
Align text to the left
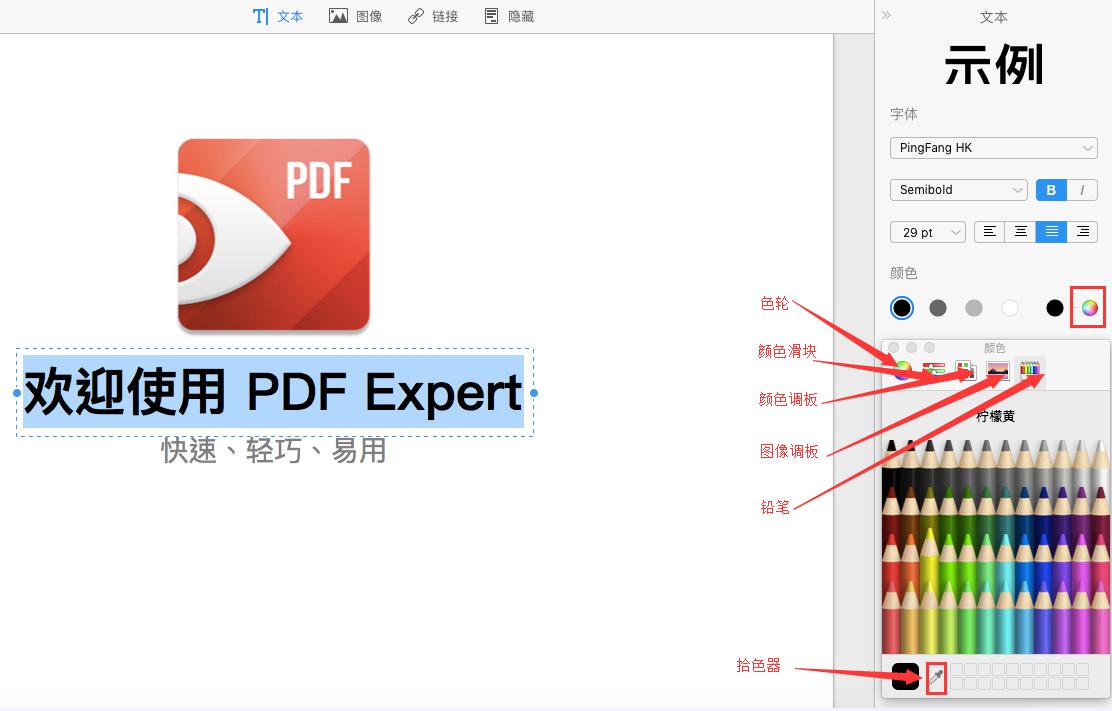(x=989, y=232)
